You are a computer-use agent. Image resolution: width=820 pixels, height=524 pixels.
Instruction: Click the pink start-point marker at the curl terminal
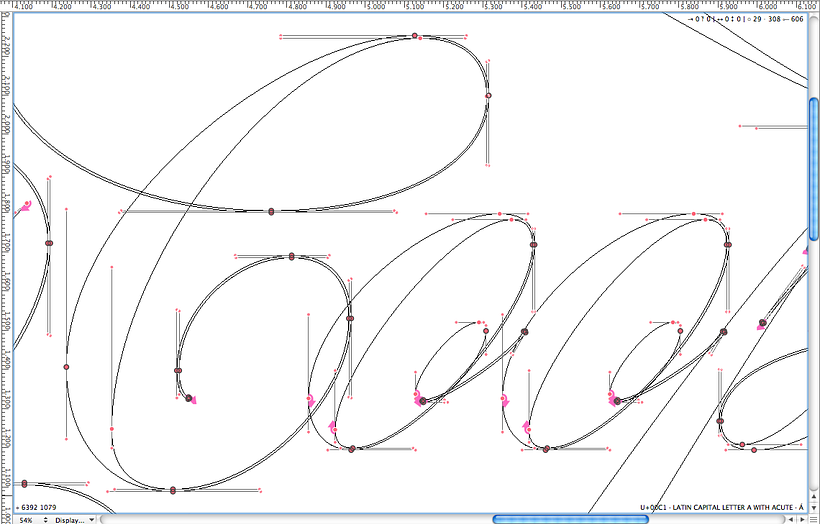(192, 399)
